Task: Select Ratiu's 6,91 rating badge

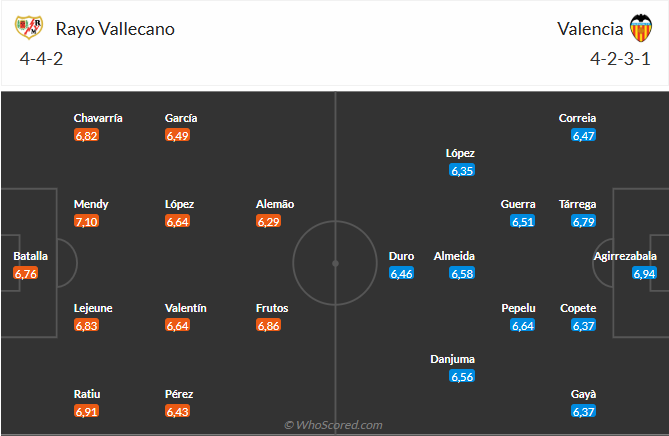Action: pos(86,411)
